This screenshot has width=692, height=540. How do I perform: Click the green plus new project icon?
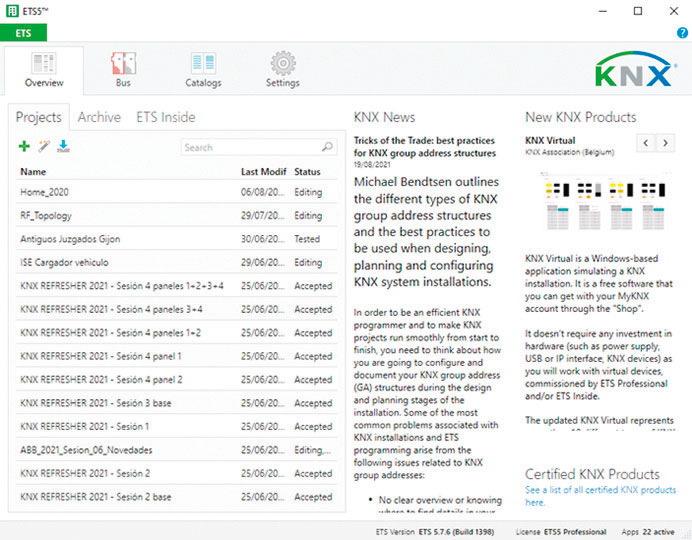pos(24,146)
